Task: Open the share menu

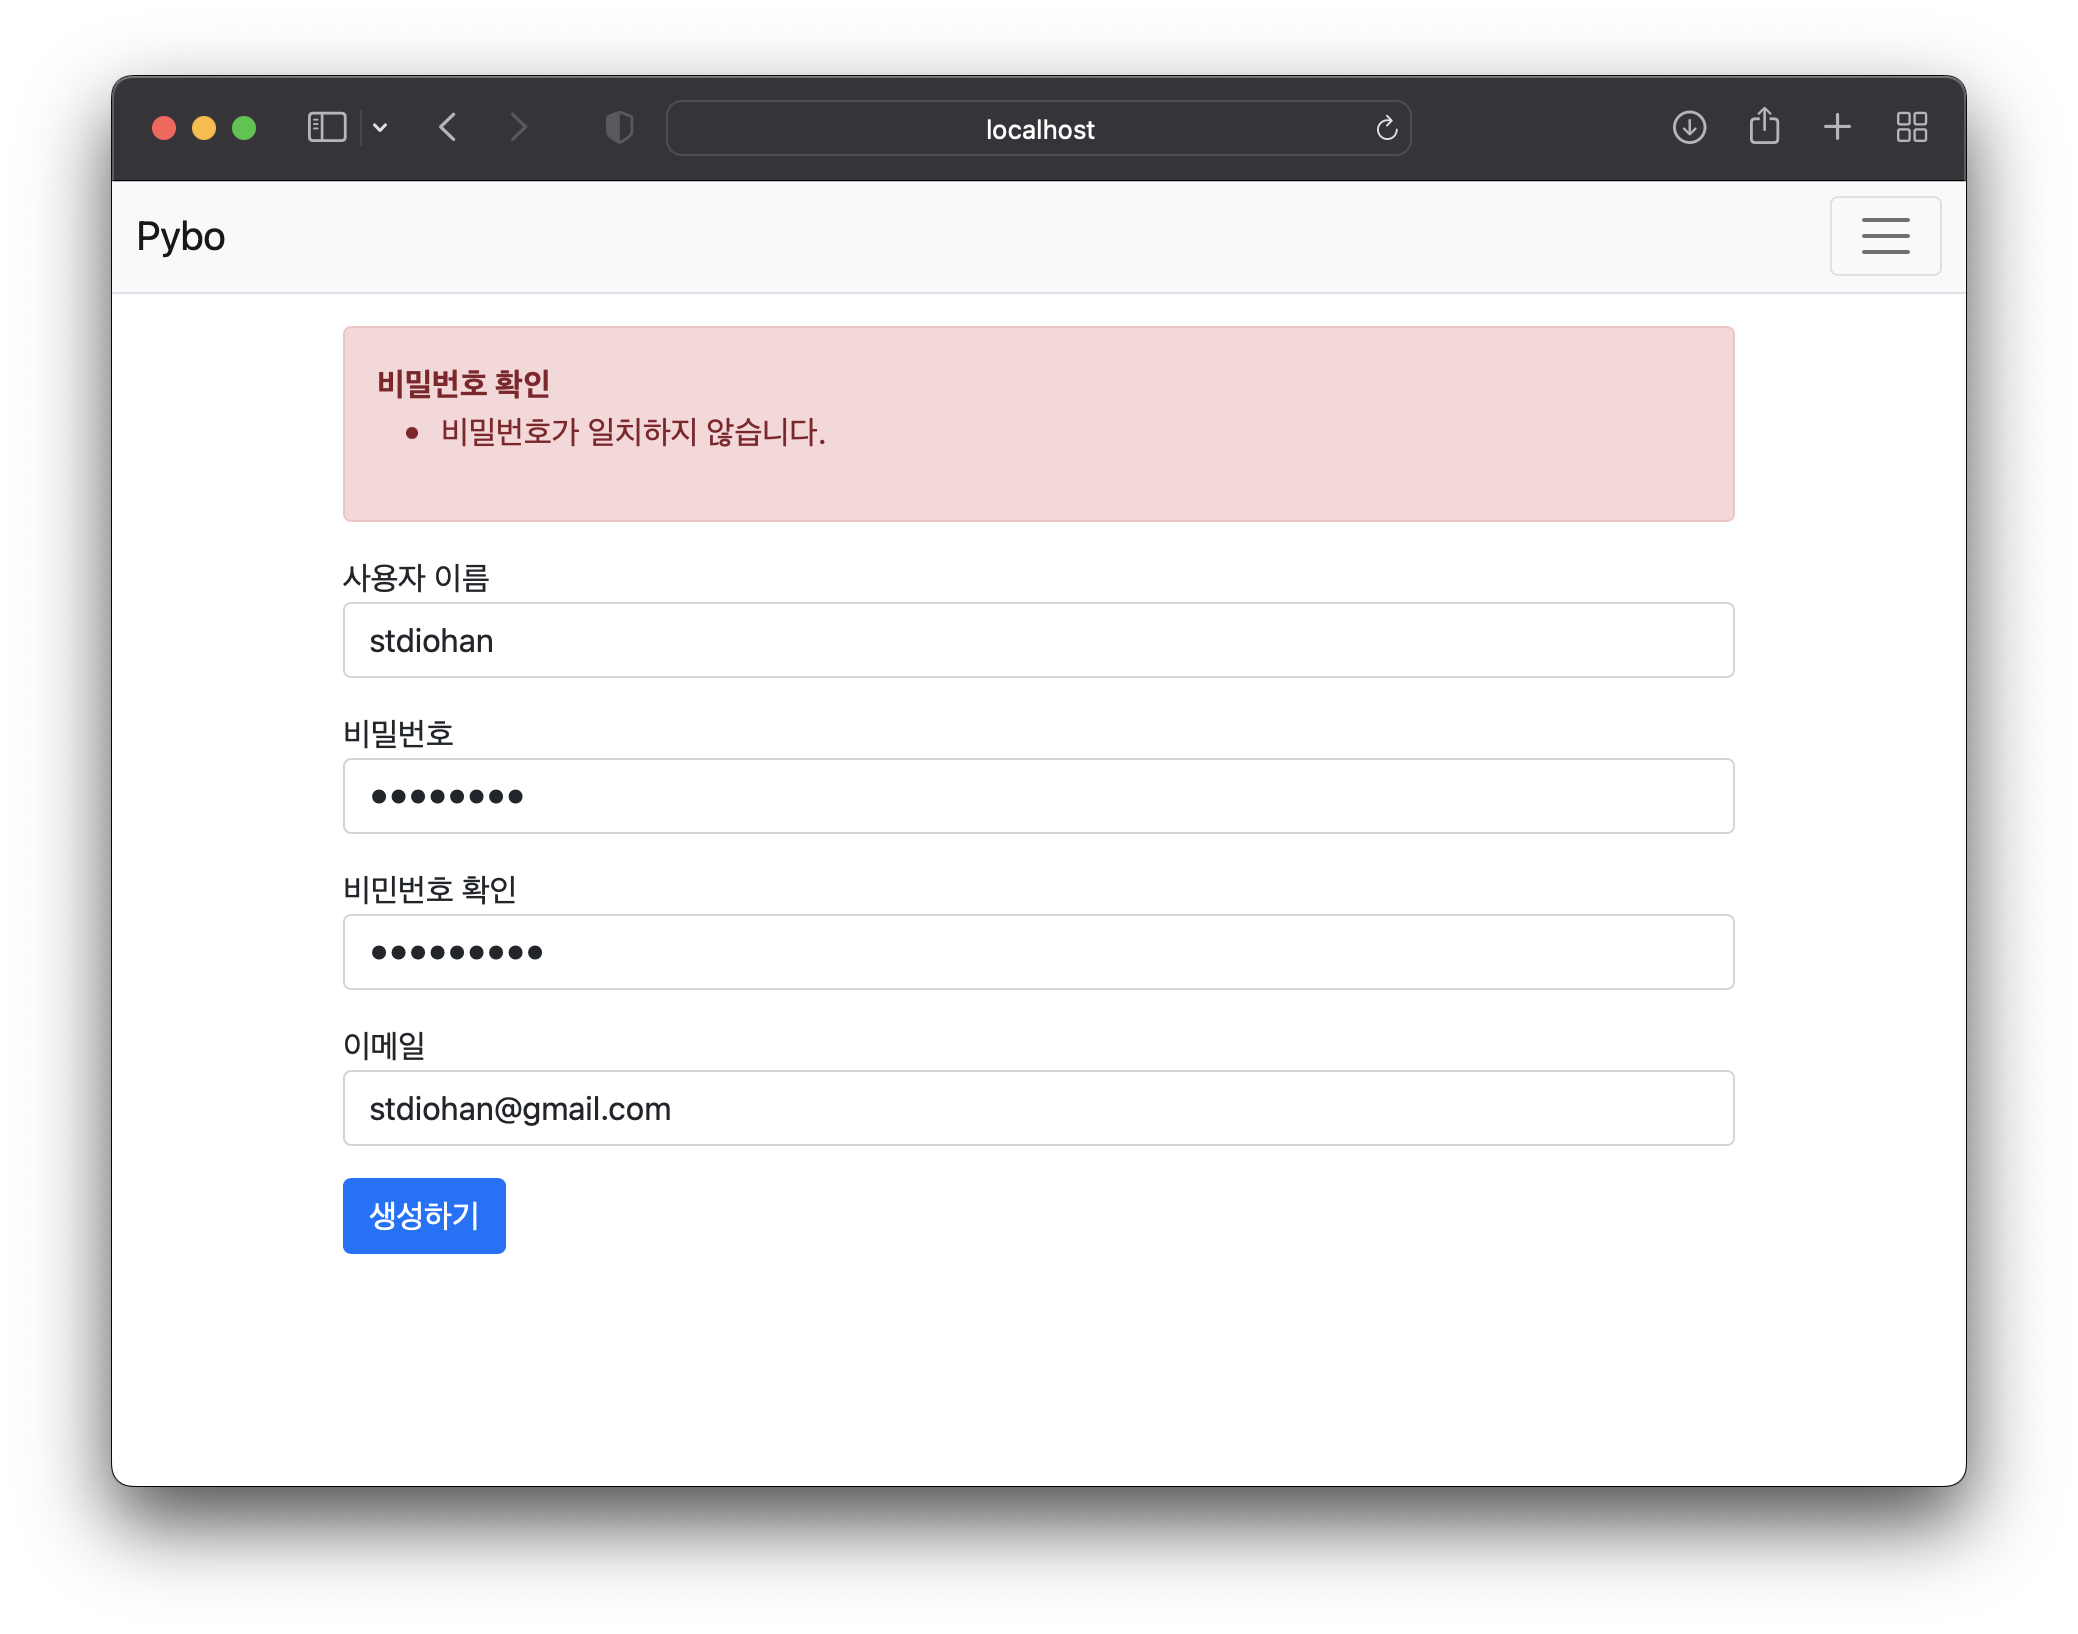Action: (1764, 128)
